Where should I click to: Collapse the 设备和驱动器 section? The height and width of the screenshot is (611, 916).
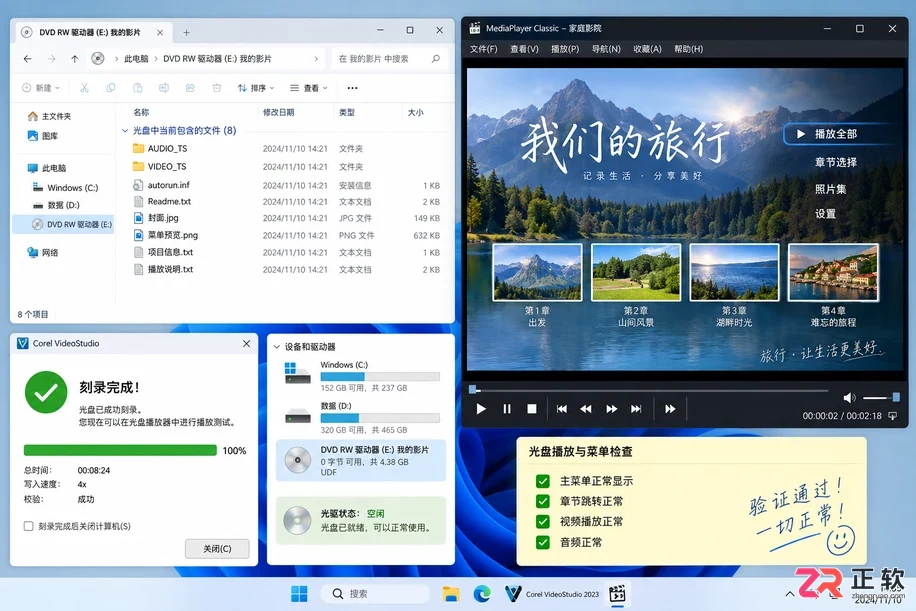point(277,346)
